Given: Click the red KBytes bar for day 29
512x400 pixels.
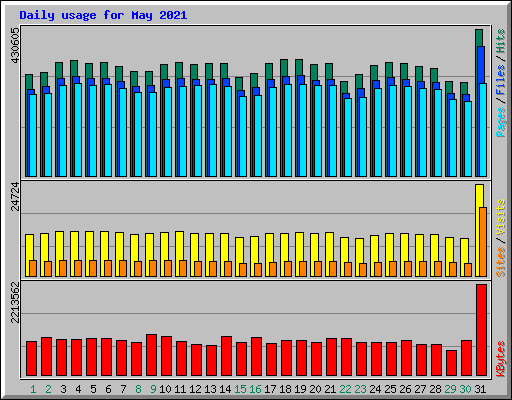Looking at the screenshot, I should coord(451,363).
